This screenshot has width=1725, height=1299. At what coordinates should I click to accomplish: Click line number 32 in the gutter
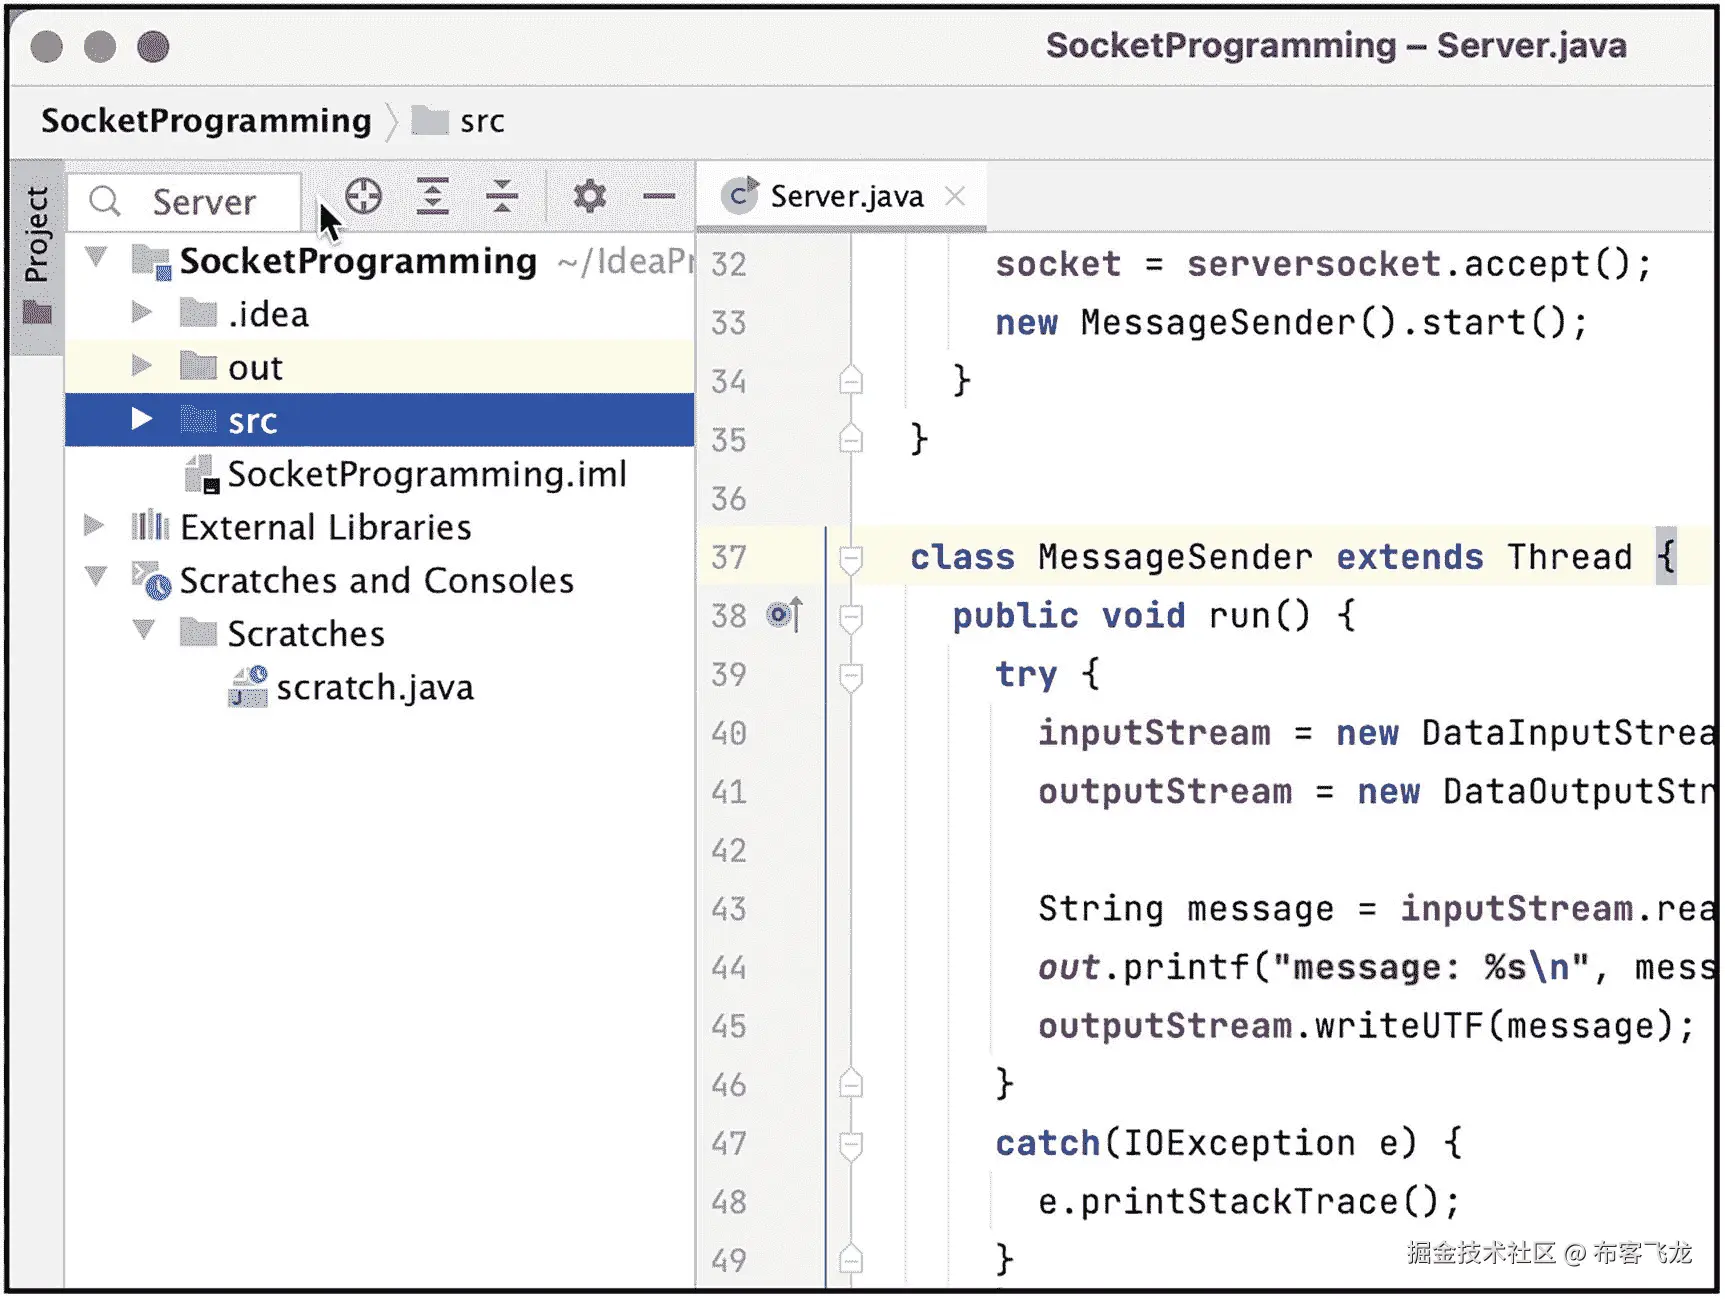pyautogui.click(x=729, y=264)
